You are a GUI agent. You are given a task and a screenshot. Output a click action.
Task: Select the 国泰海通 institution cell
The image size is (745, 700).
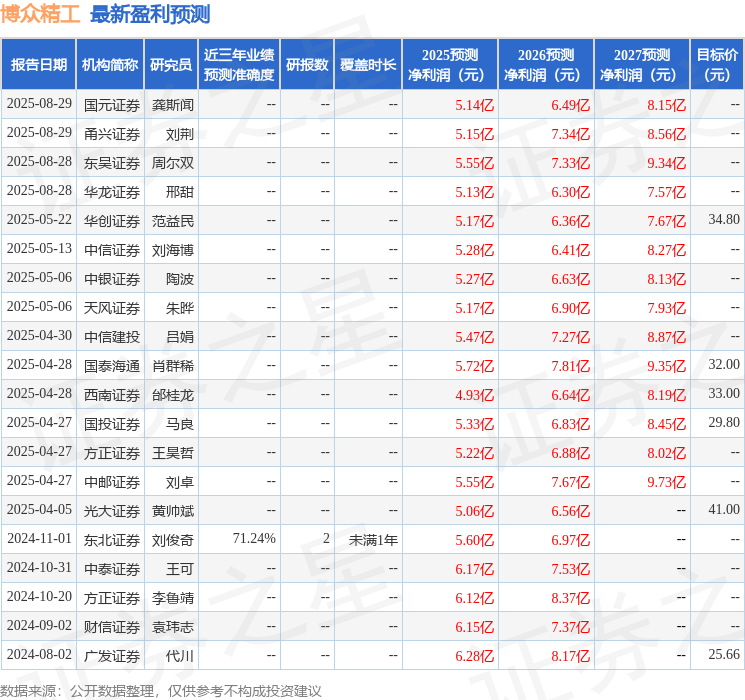tap(111, 366)
